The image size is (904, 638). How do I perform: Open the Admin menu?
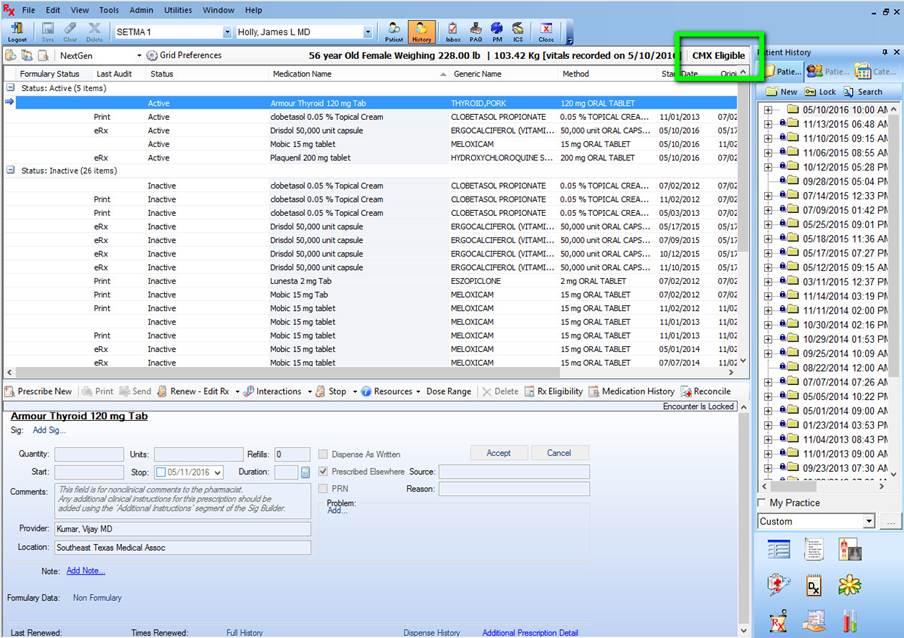(141, 10)
